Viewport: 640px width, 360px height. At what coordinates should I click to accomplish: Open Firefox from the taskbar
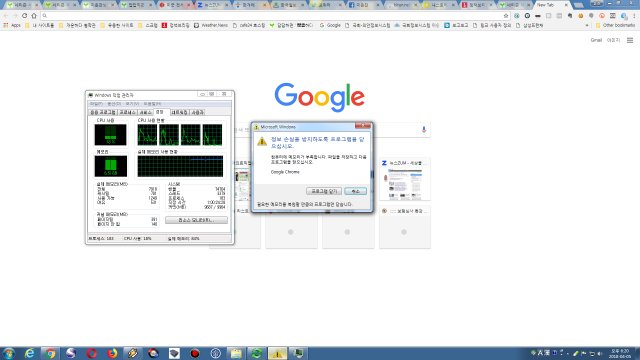[112, 353]
